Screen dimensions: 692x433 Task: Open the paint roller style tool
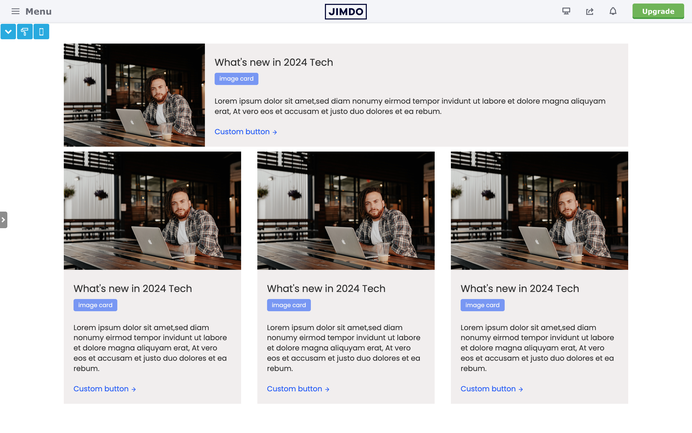point(25,32)
